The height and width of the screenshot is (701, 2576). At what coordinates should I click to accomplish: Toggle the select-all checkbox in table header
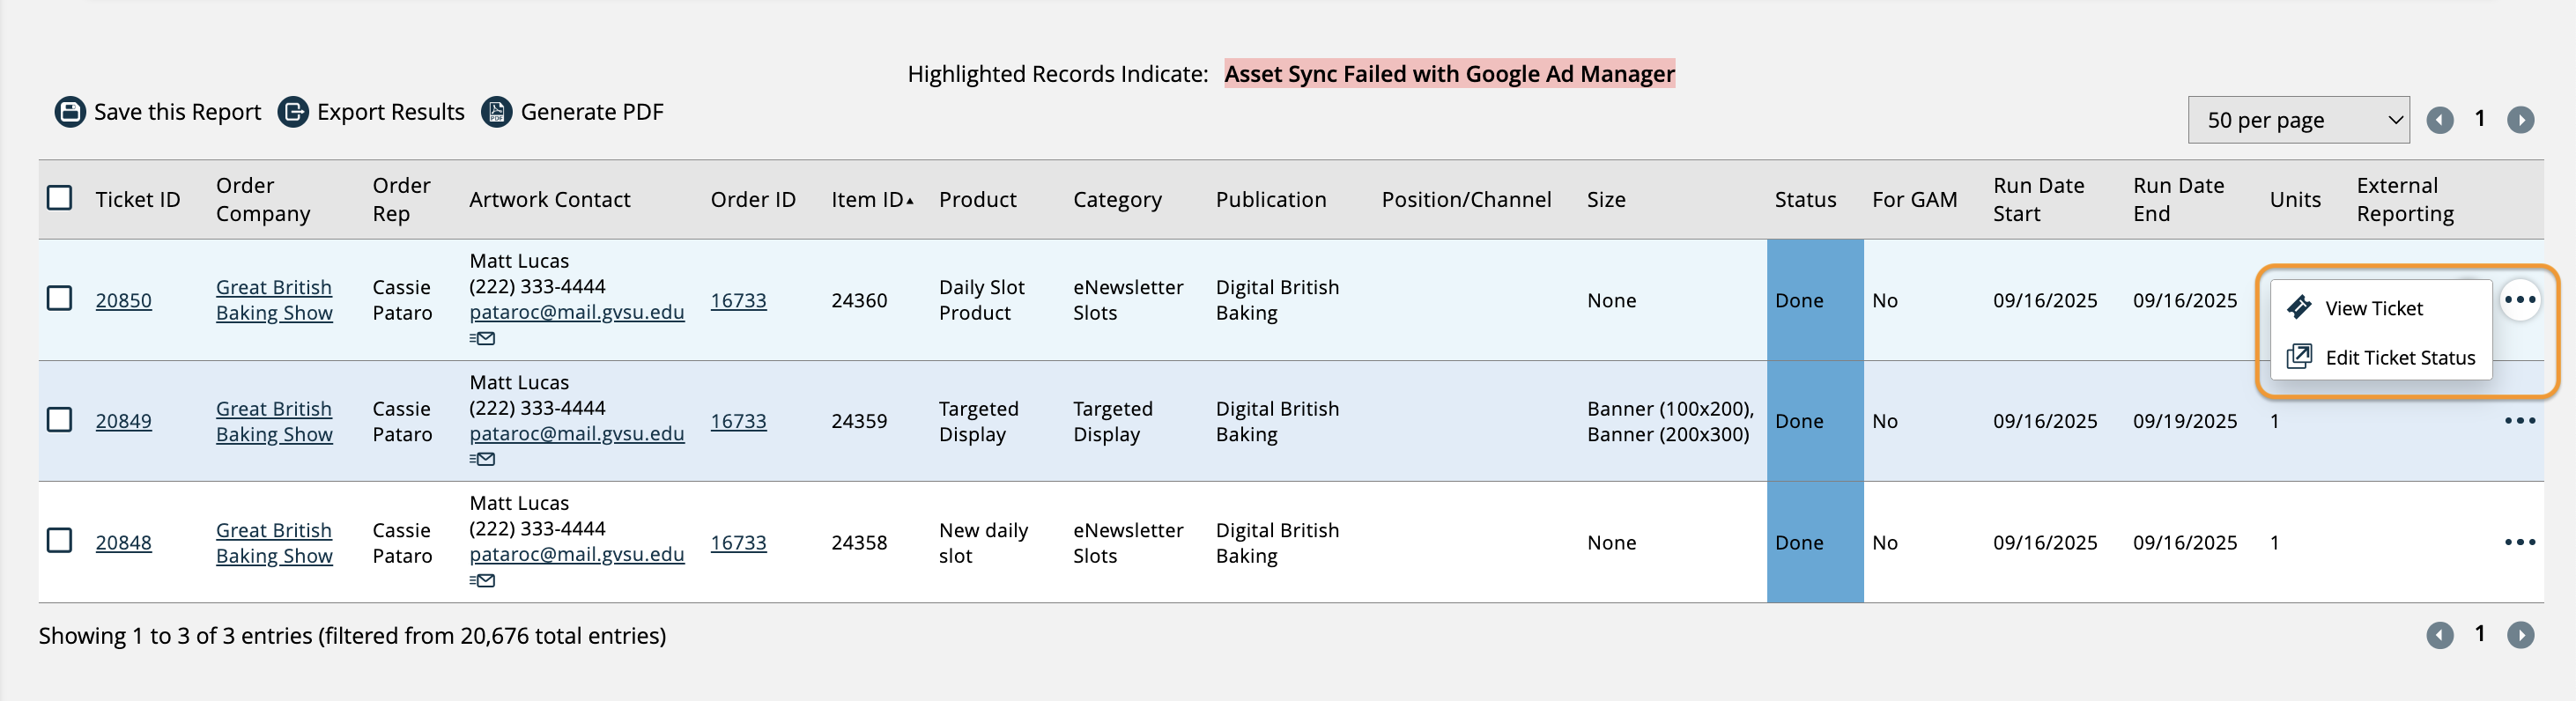pyautogui.click(x=60, y=198)
